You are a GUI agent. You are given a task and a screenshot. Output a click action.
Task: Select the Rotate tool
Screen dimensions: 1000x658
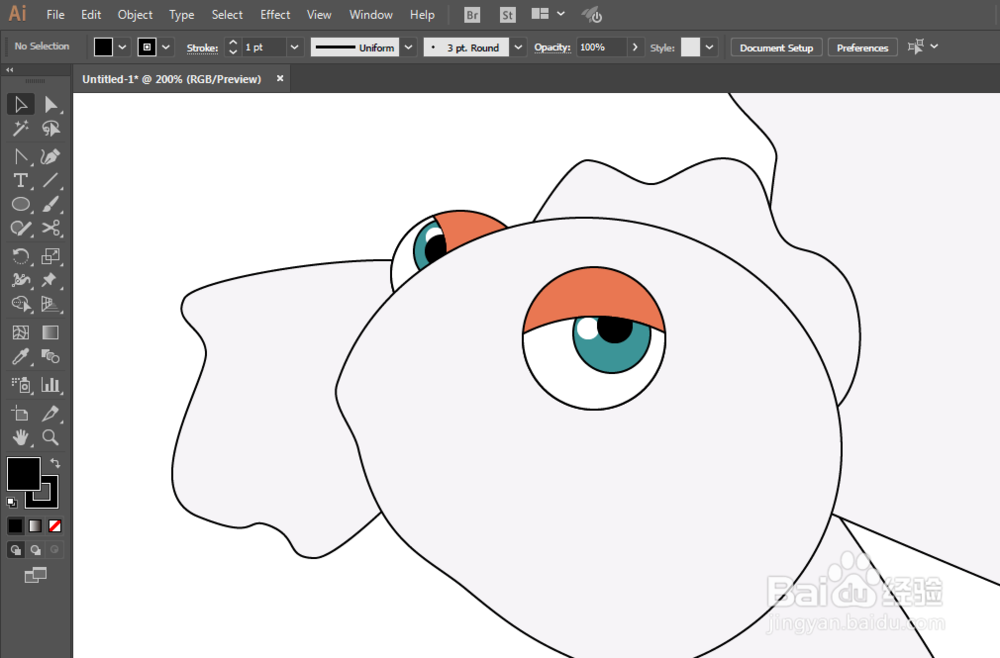[x=20, y=256]
